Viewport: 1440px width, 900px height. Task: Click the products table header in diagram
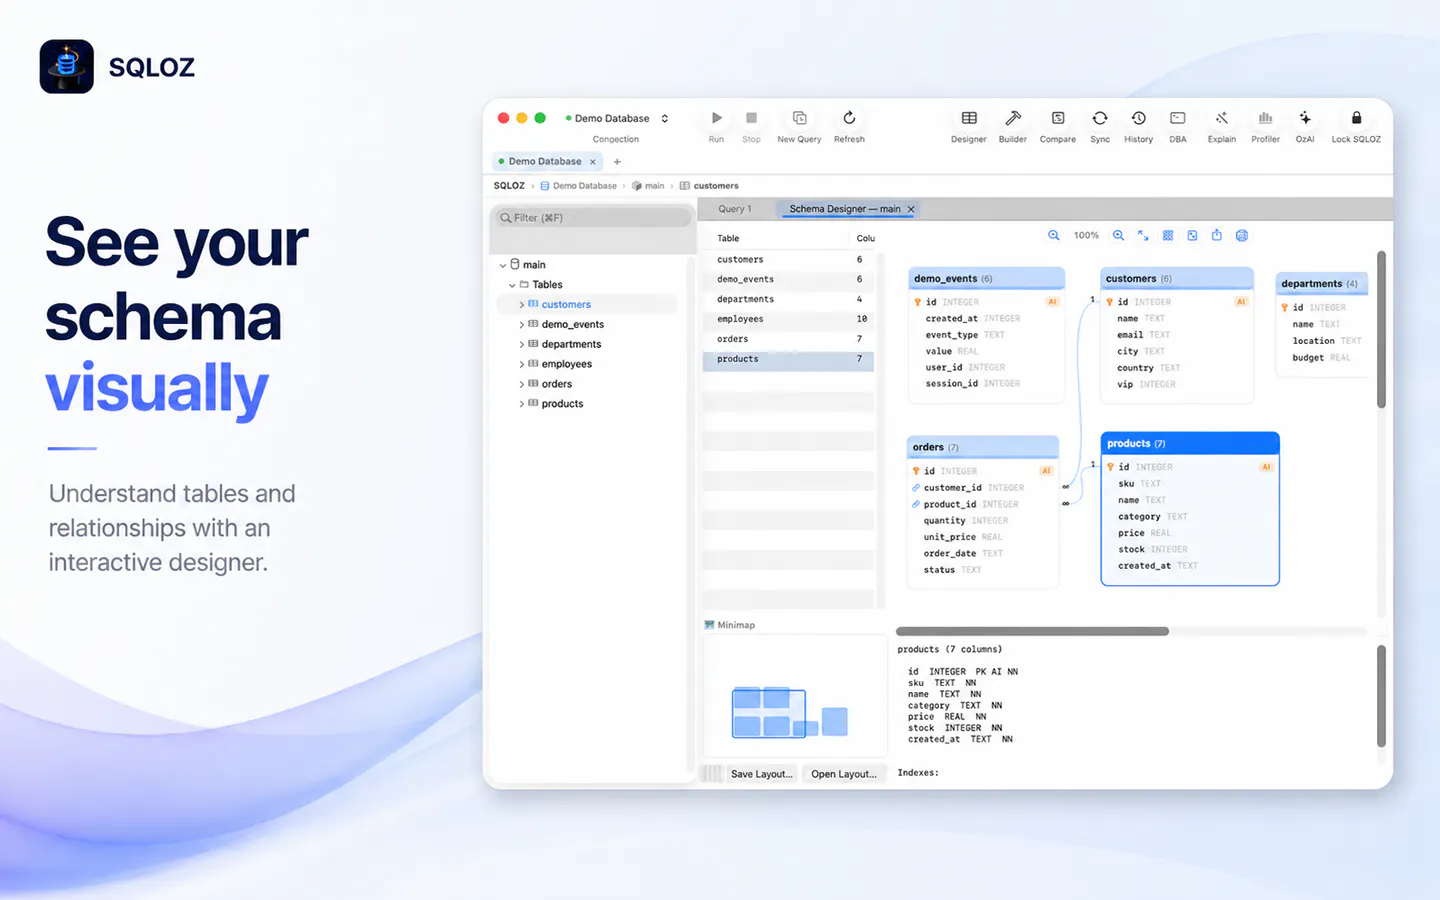(1190, 444)
